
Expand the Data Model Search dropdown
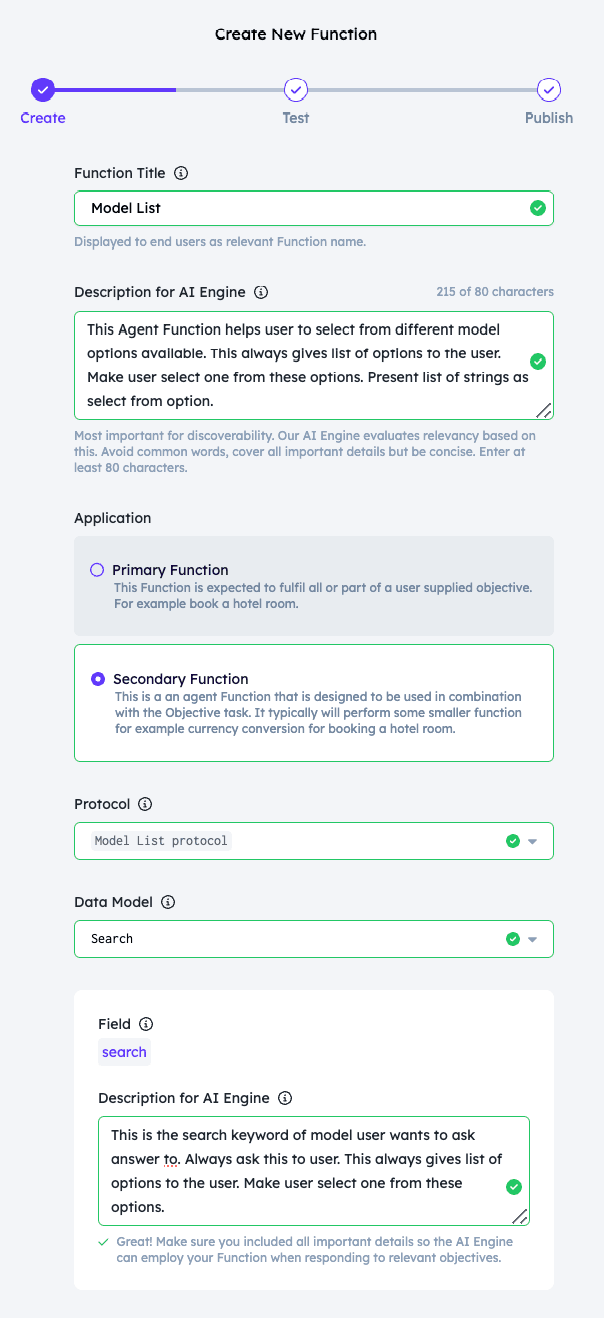point(314,939)
